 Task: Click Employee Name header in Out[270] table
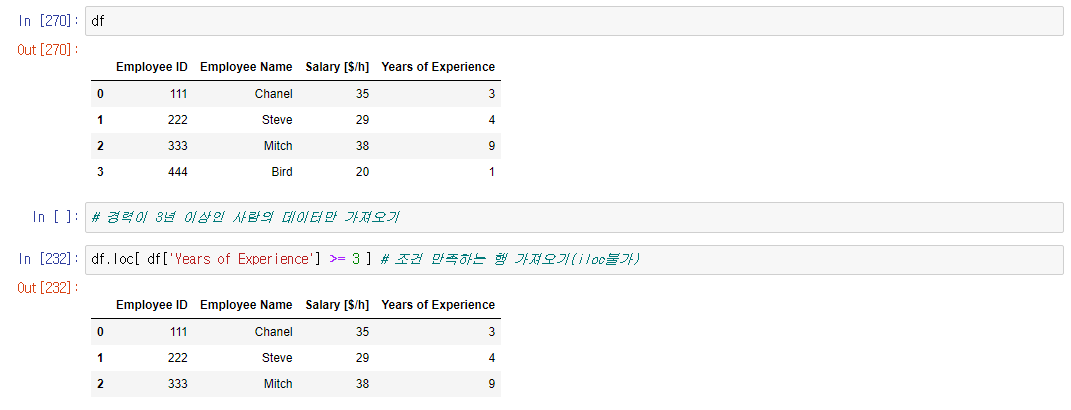click(x=246, y=67)
